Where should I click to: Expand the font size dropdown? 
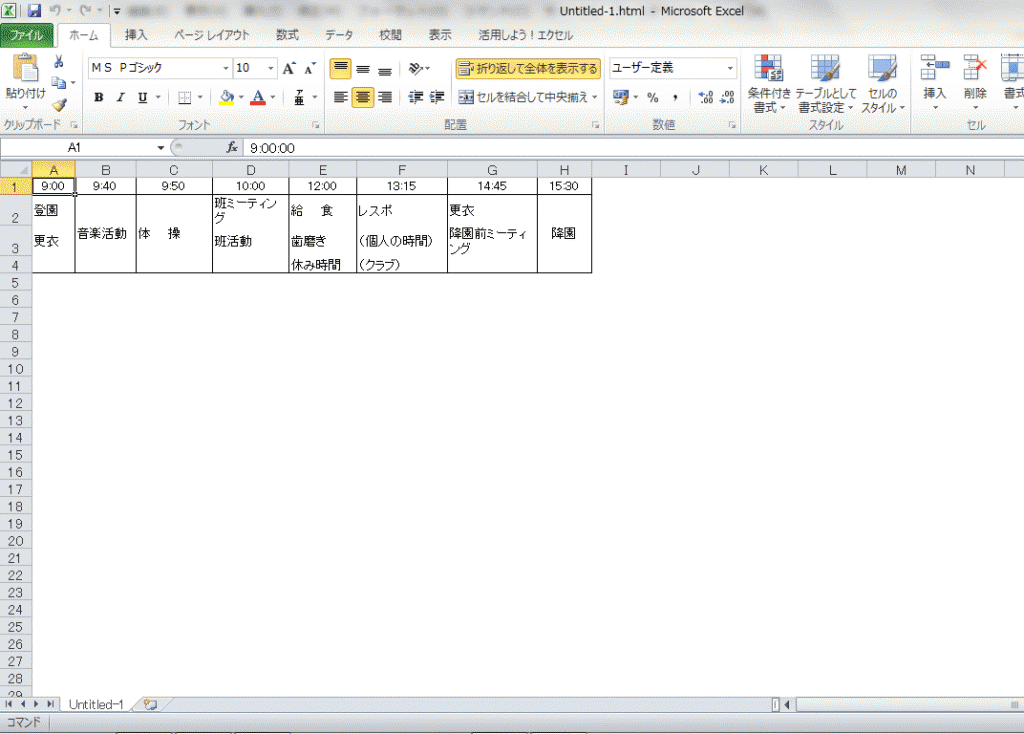(270, 69)
